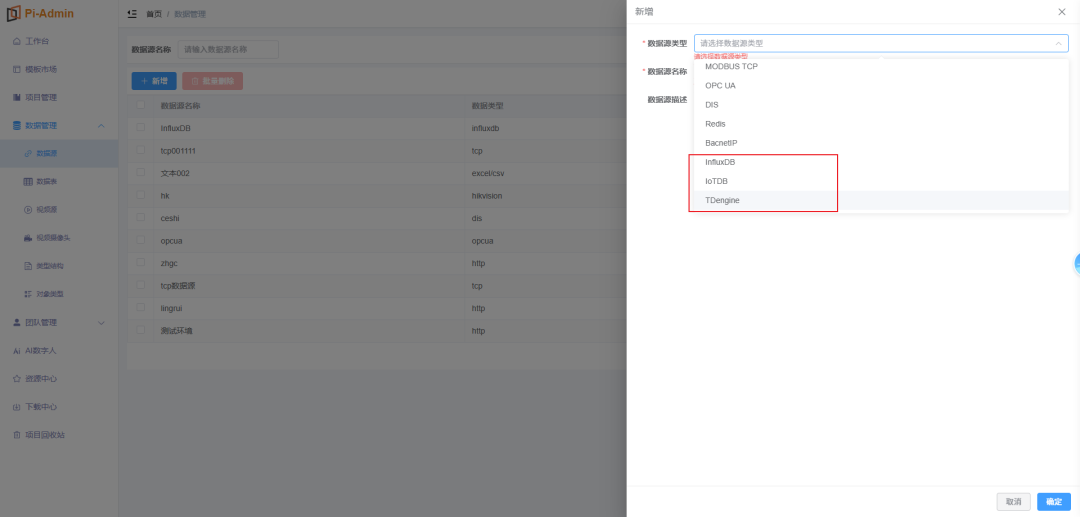This screenshot has height=517, width=1080.
Task: Choose TDengine from the list
Action: [881, 200]
